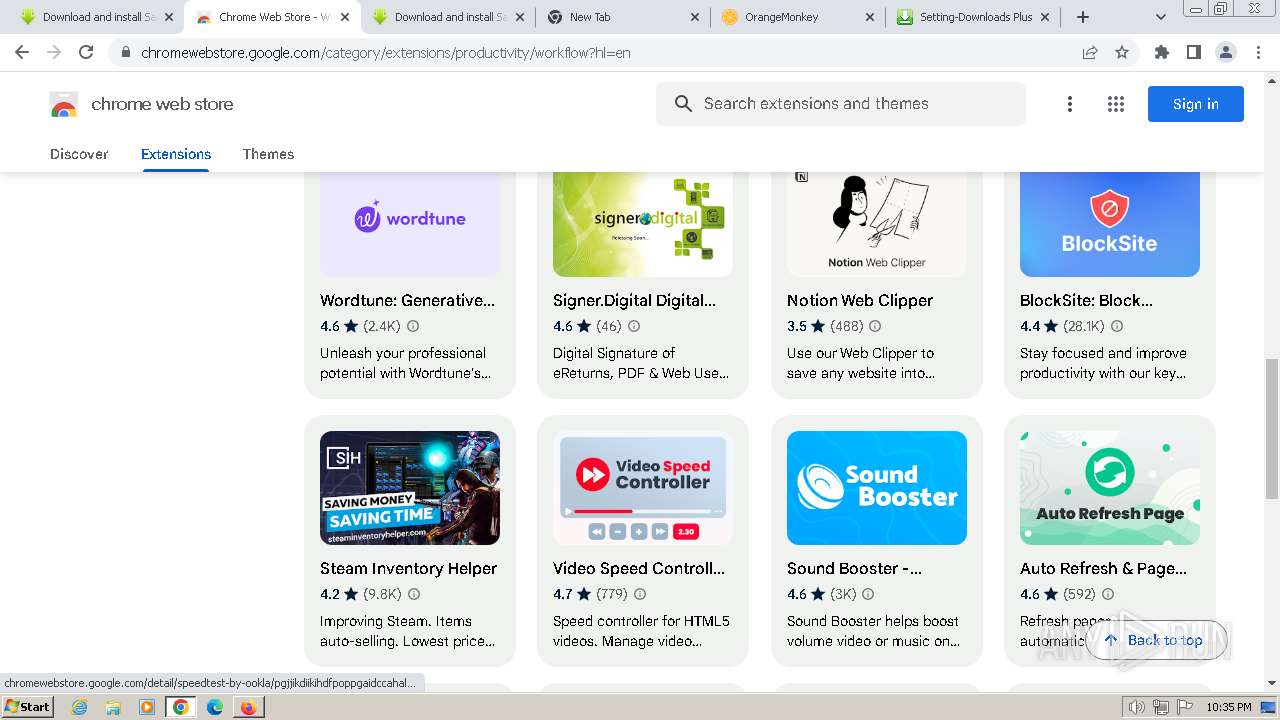Screen dimensions: 1280x720
Task: Click the Sound Booster thumbnail image
Action: tap(877, 488)
